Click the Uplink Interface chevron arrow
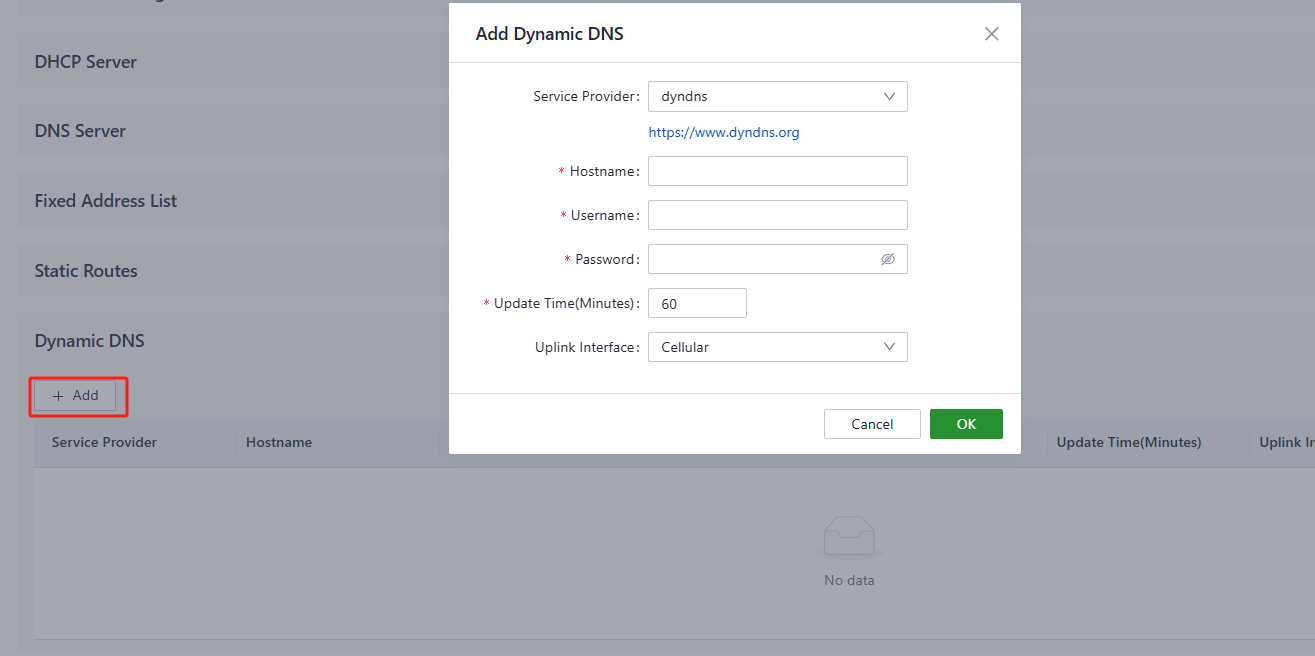The height and width of the screenshot is (656, 1315). [889, 347]
